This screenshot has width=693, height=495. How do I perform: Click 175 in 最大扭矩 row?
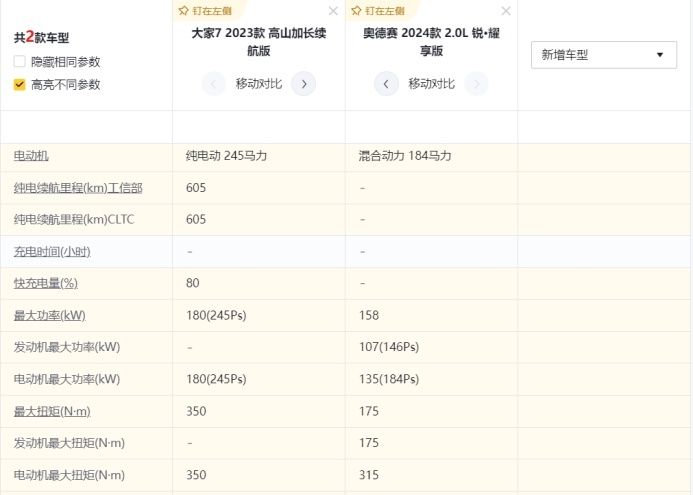point(369,411)
